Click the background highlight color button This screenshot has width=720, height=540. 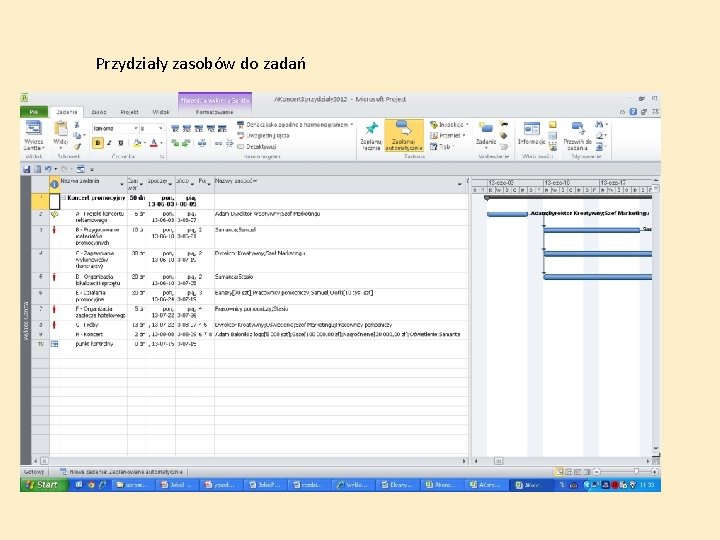[x=137, y=143]
